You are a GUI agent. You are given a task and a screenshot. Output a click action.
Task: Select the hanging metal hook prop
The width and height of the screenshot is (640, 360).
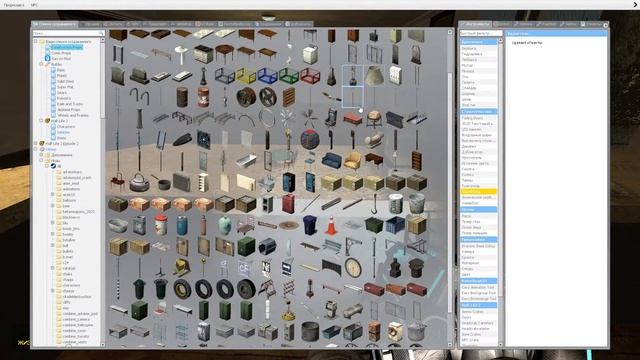coord(374,204)
